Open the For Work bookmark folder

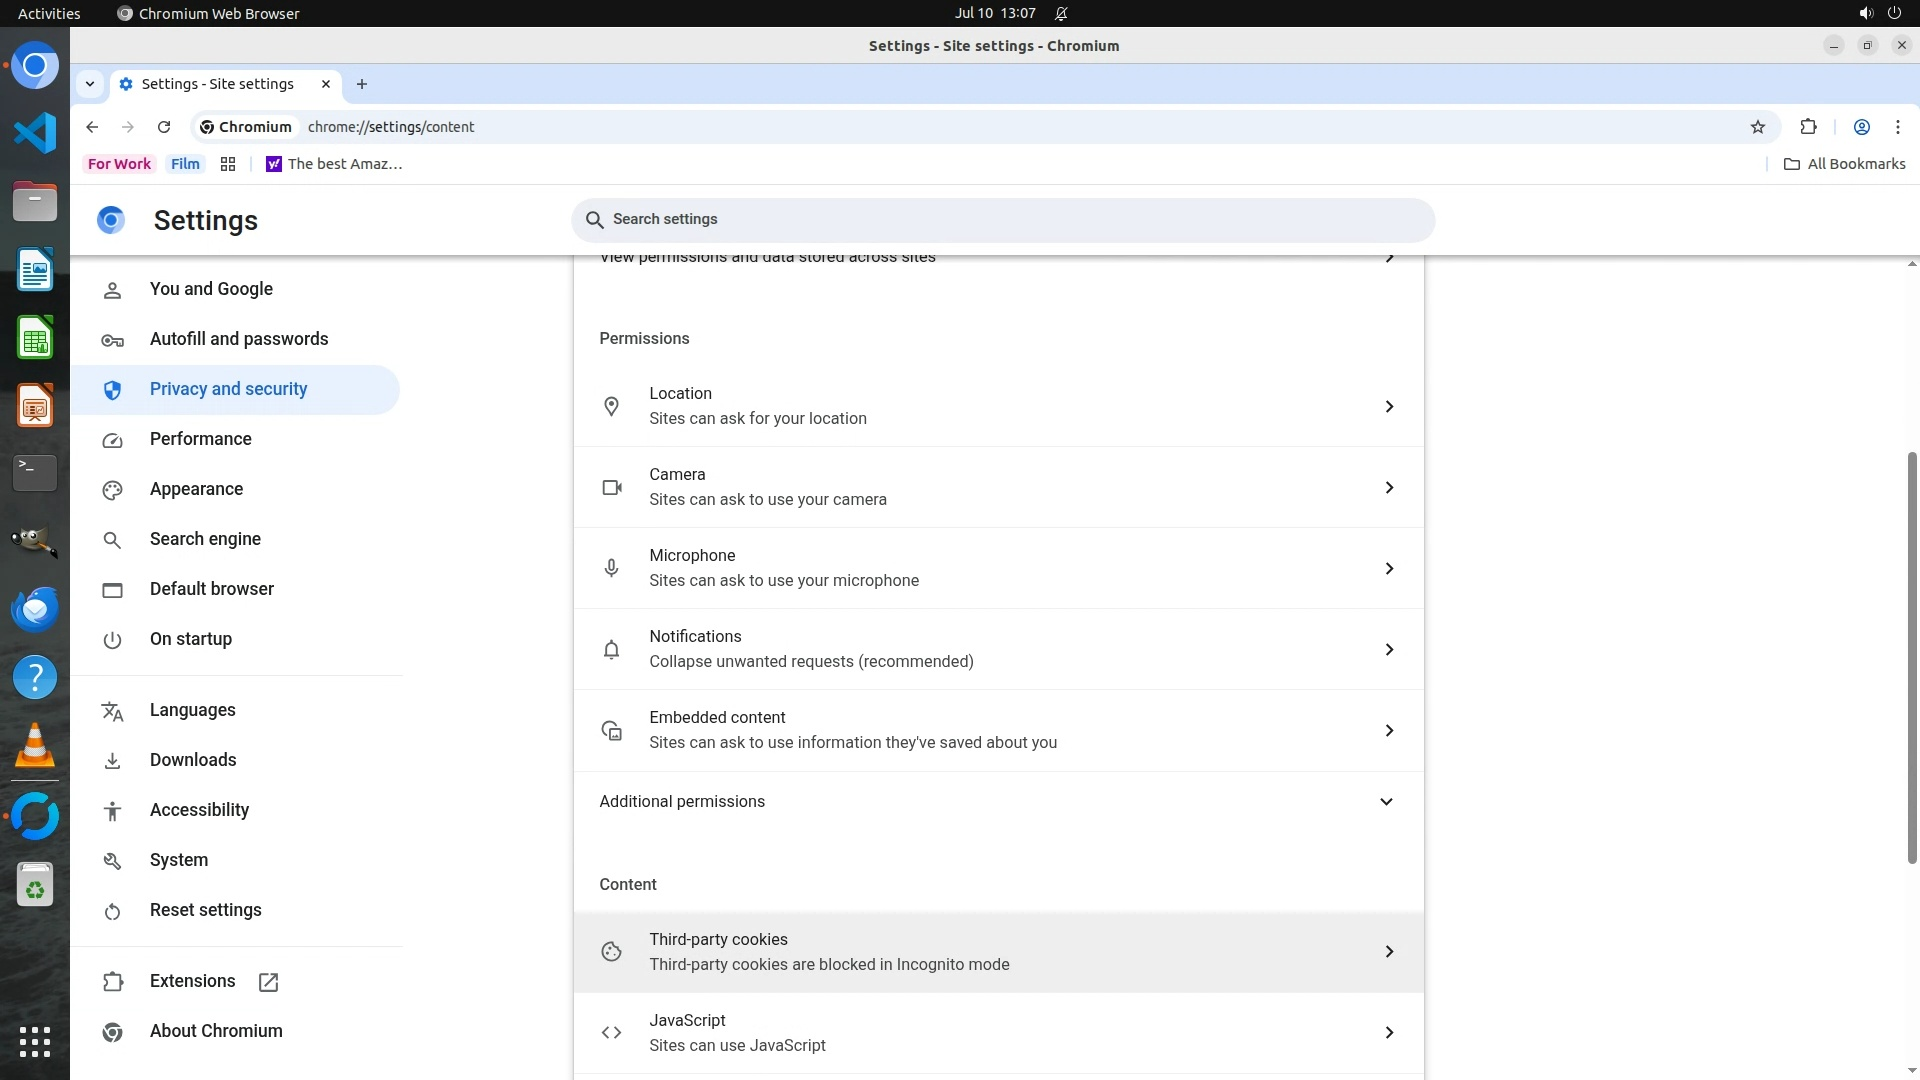pyautogui.click(x=119, y=164)
